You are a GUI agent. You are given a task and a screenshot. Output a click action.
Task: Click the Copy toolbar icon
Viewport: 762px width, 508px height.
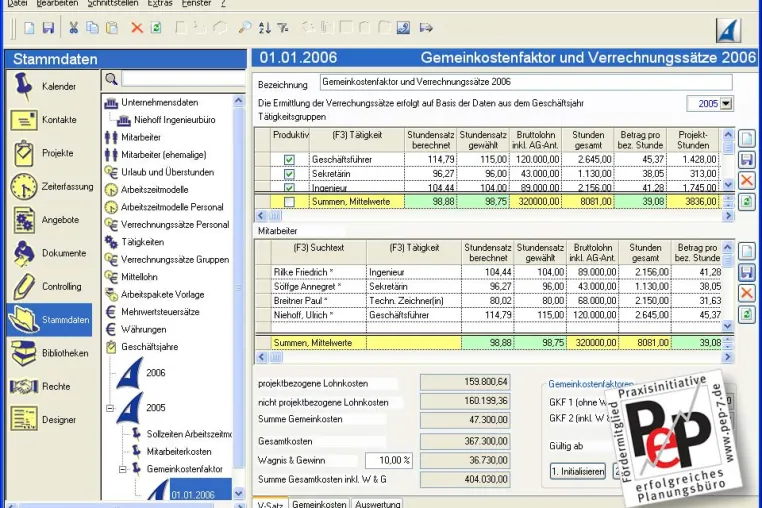coord(92,28)
